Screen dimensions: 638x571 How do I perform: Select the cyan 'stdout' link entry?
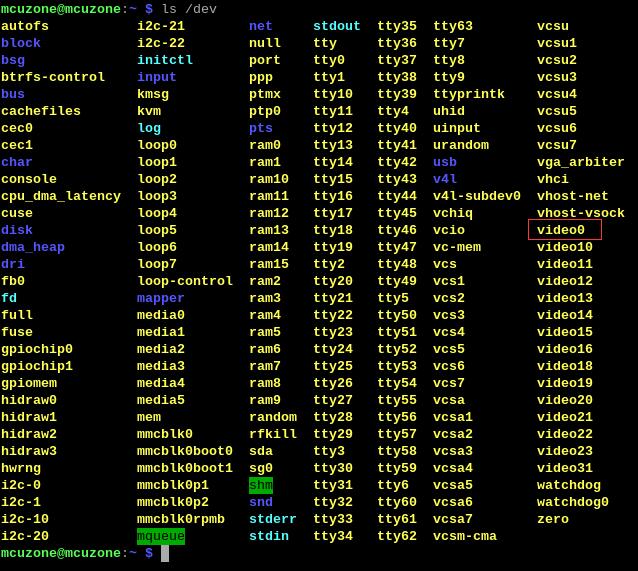(336, 26)
